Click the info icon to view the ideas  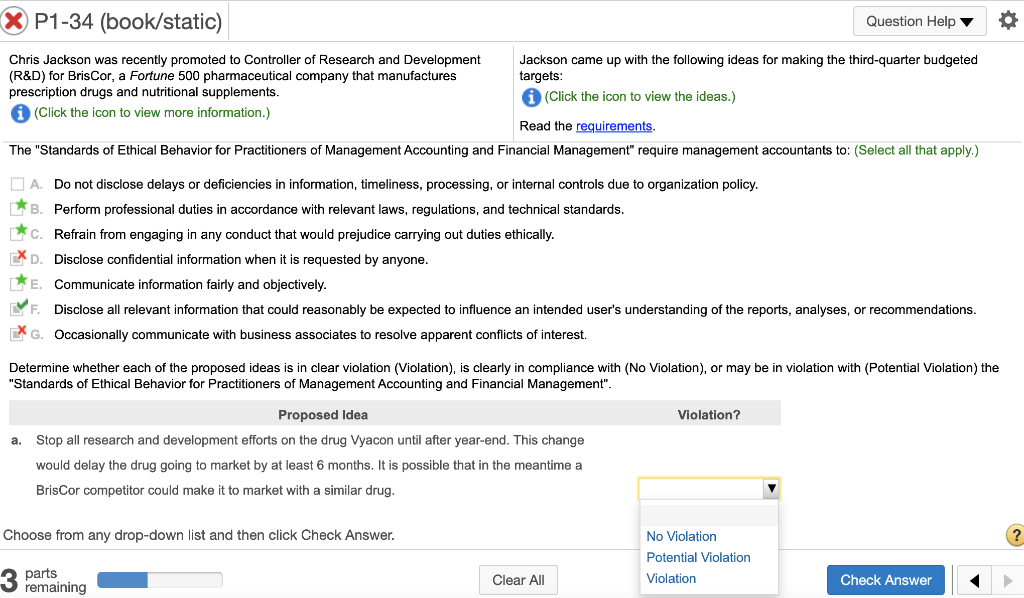pyautogui.click(x=530, y=97)
